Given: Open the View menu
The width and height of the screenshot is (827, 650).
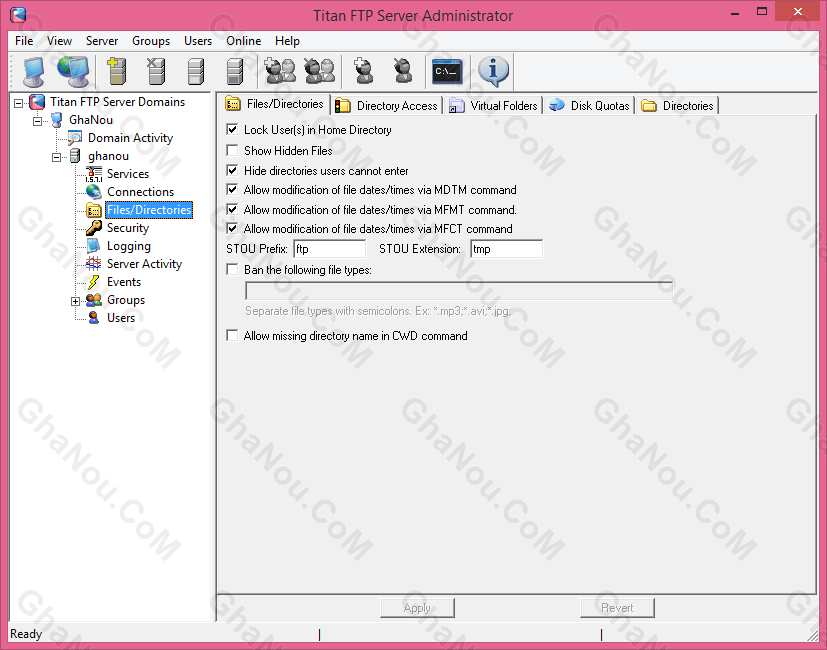Looking at the screenshot, I should coord(59,41).
